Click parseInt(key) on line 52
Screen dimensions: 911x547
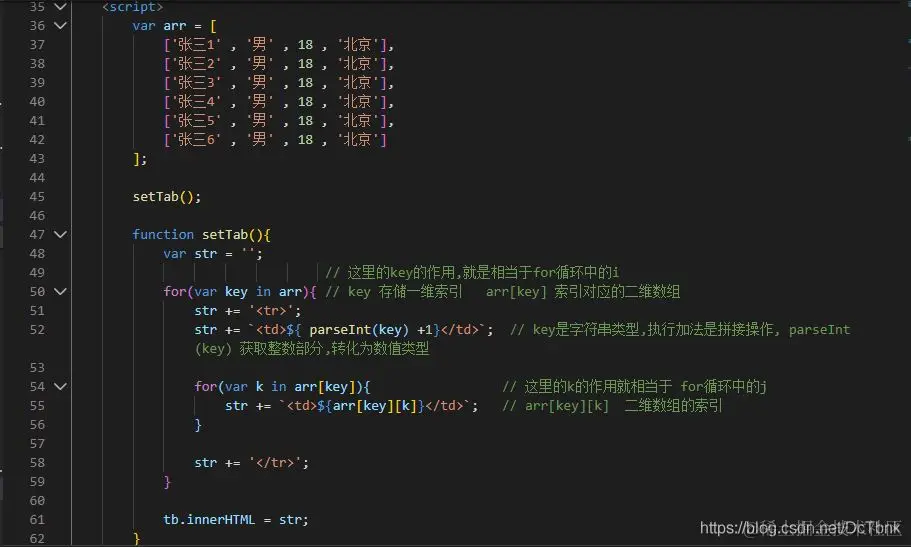point(359,330)
